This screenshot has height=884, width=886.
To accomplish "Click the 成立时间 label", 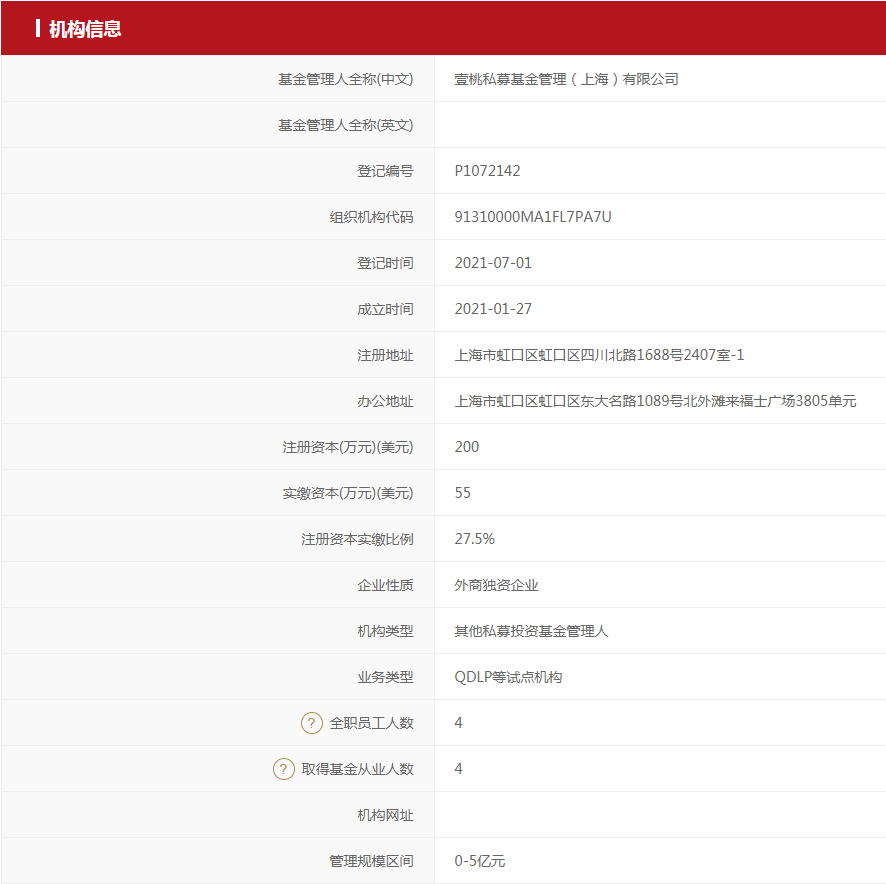I will coord(385,309).
